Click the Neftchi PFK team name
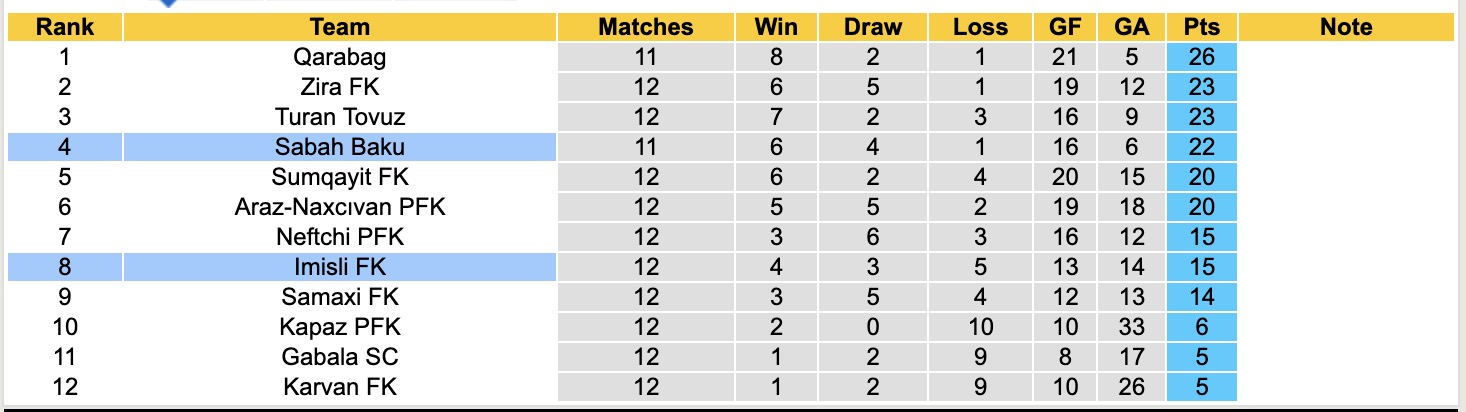Image resolution: width=1466 pixels, height=412 pixels. pyautogui.click(x=339, y=237)
